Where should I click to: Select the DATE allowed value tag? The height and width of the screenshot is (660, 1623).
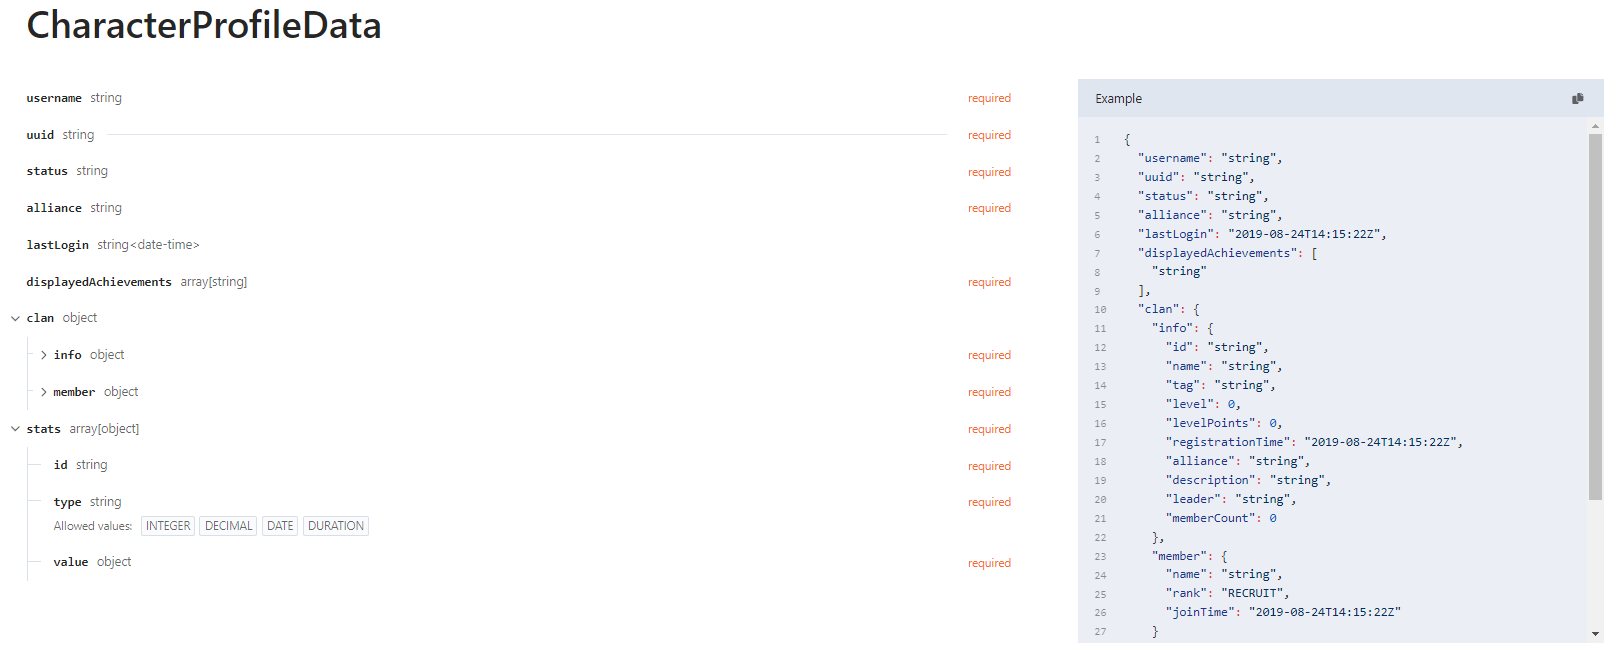(280, 526)
